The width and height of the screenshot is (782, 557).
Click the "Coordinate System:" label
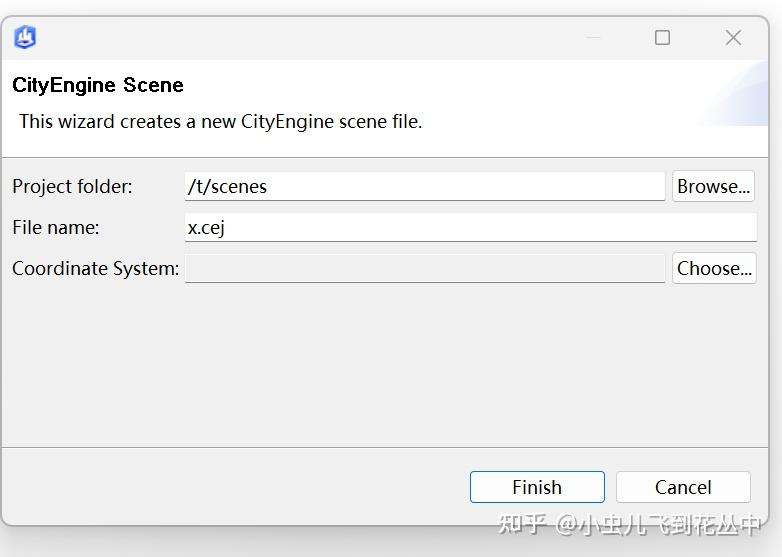click(95, 268)
